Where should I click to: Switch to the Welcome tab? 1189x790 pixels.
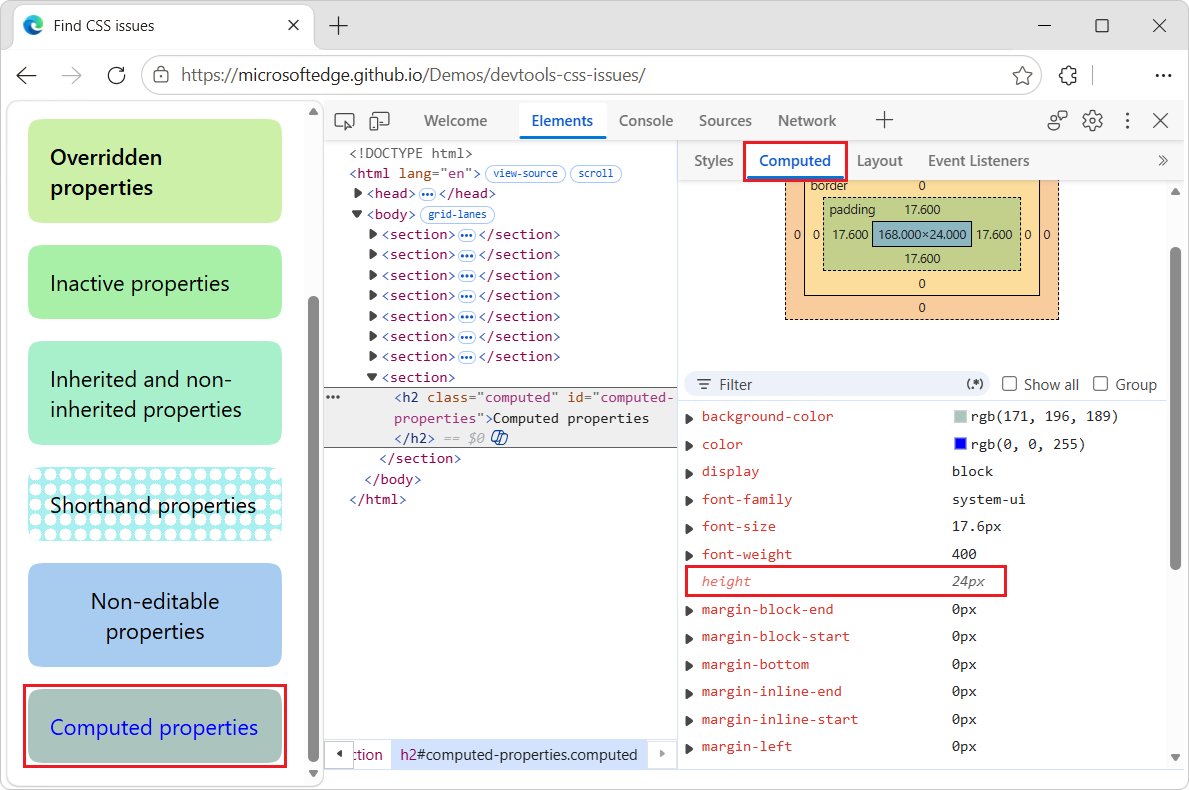(x=456, y=121)
